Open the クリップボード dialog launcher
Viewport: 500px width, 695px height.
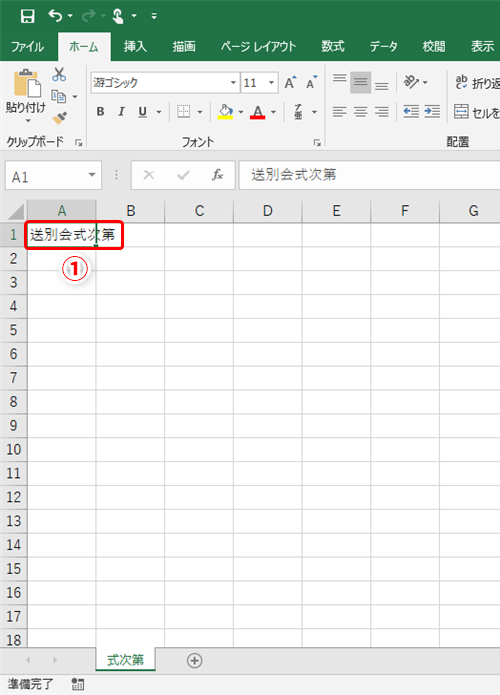tap(78, 143)
